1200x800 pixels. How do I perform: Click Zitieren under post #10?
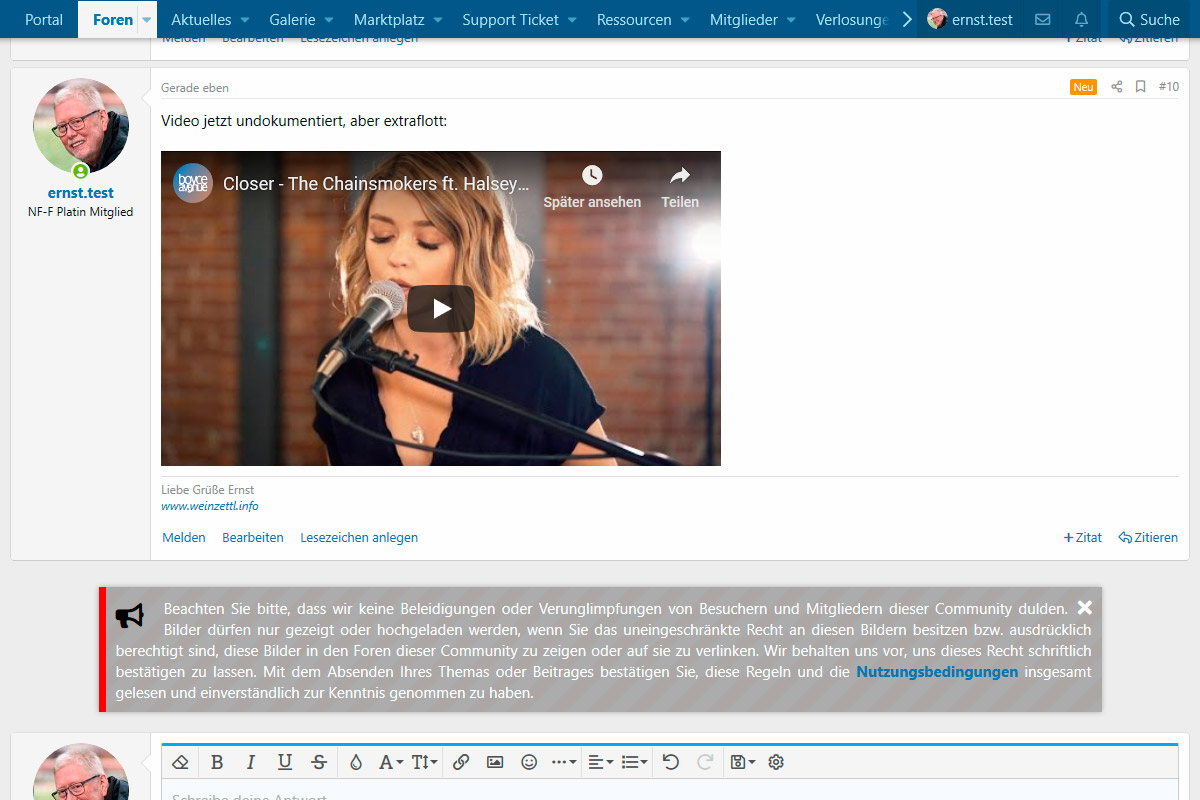click(1148, 537)
